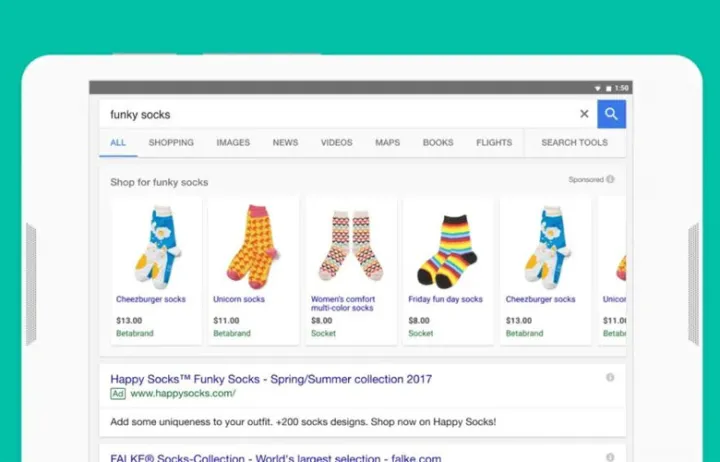Screen dimensions: 720x462
Task: Click Socket seller under Friday fun day socks
Action: 421,333
